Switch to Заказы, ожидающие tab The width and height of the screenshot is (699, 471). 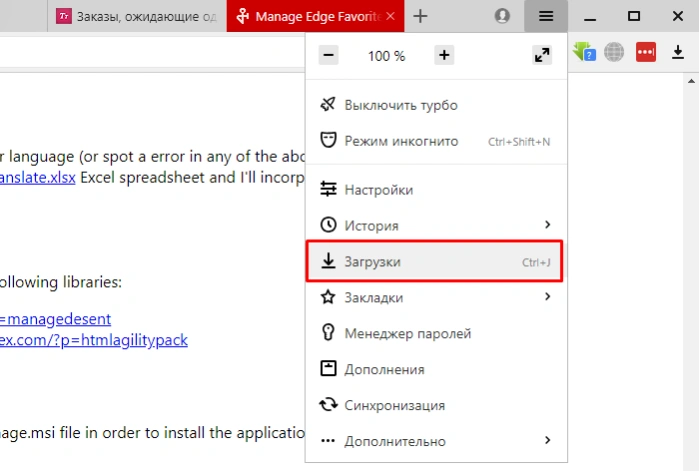click(137, 16)
